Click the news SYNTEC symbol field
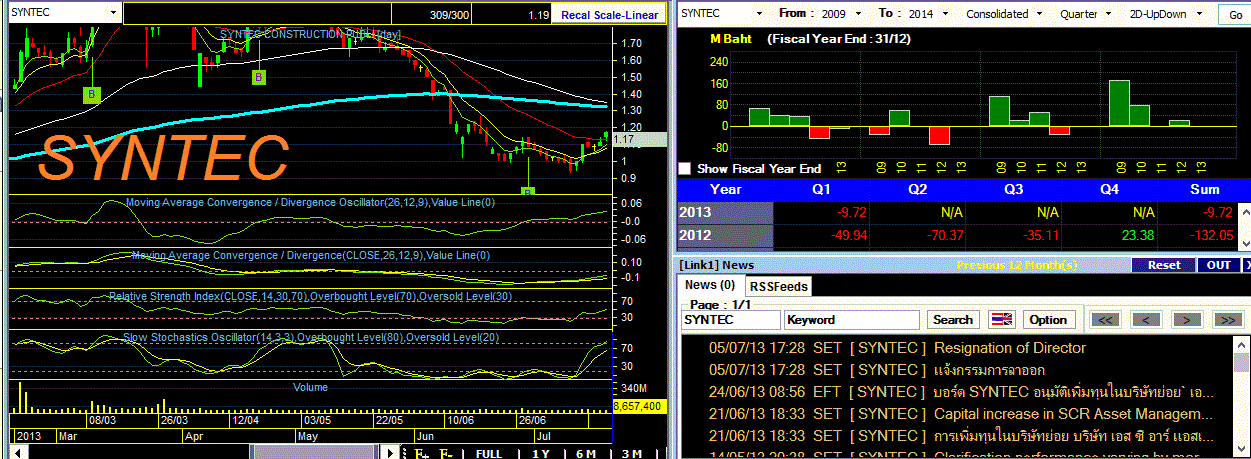 [731, 320]
